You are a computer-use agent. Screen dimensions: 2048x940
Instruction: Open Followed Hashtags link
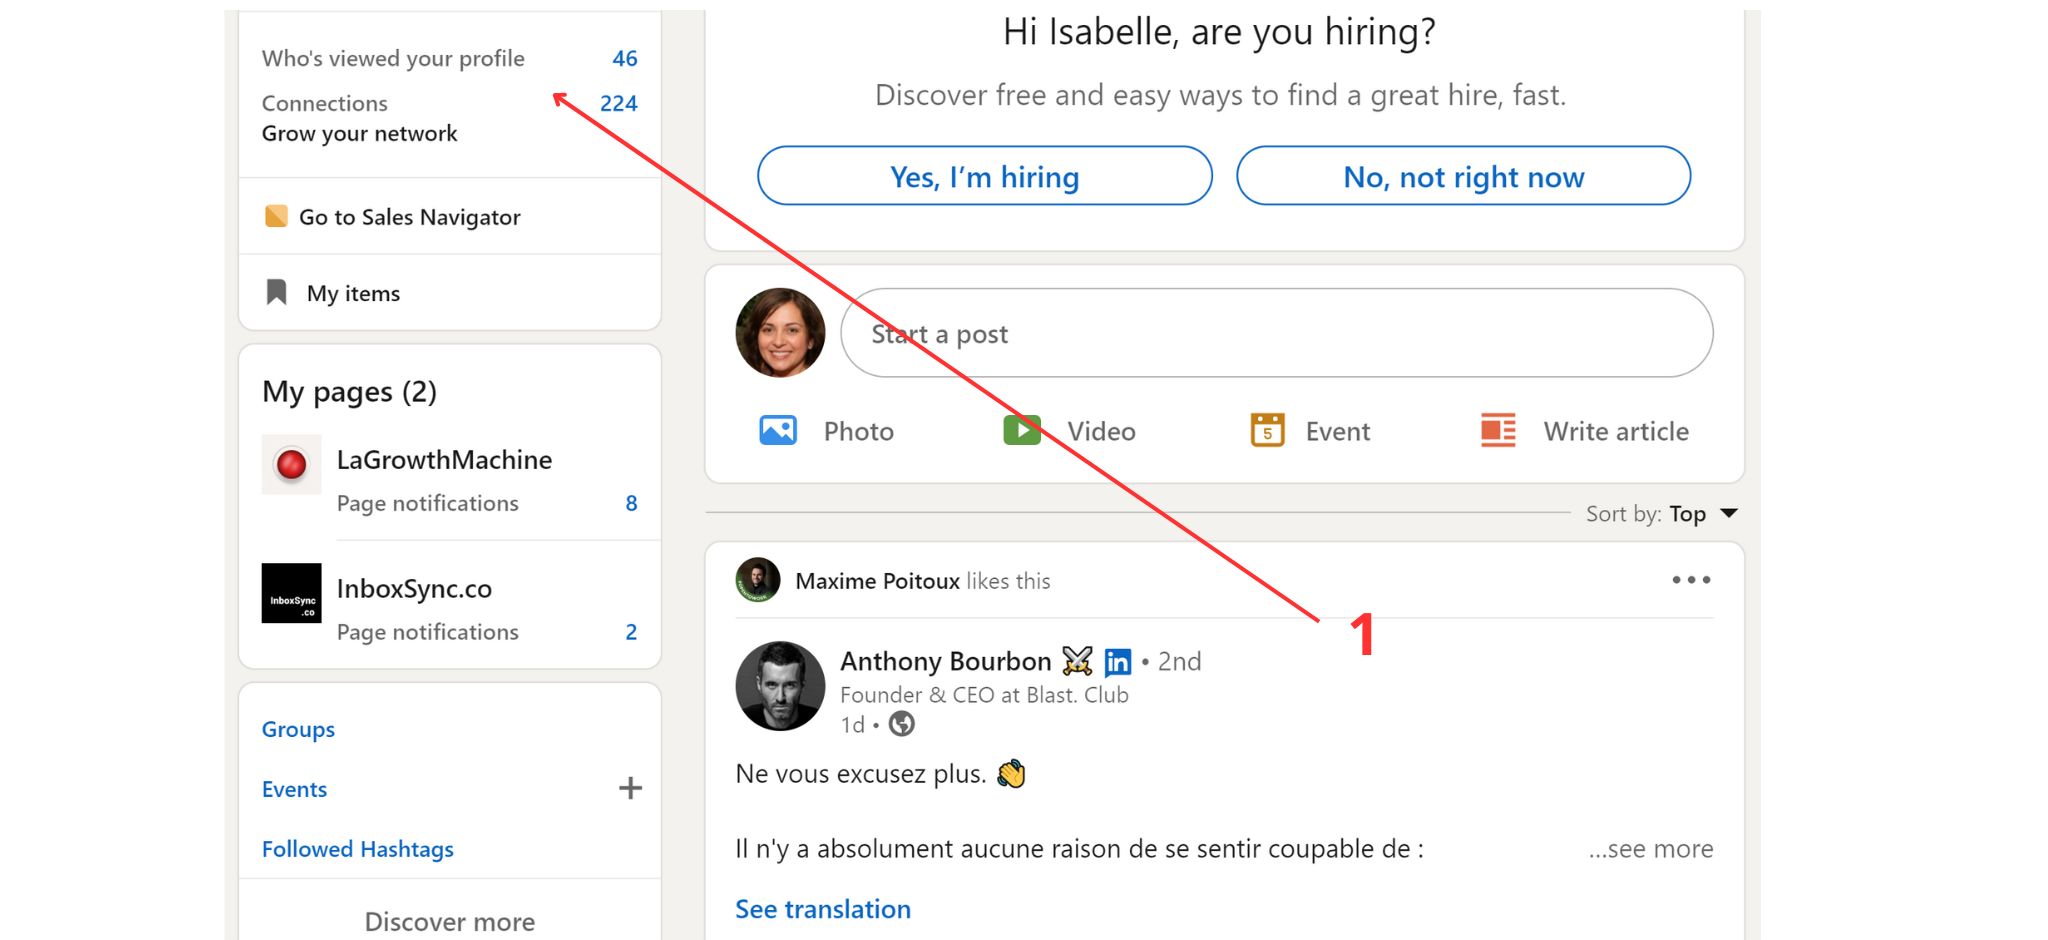coord(358,849)
